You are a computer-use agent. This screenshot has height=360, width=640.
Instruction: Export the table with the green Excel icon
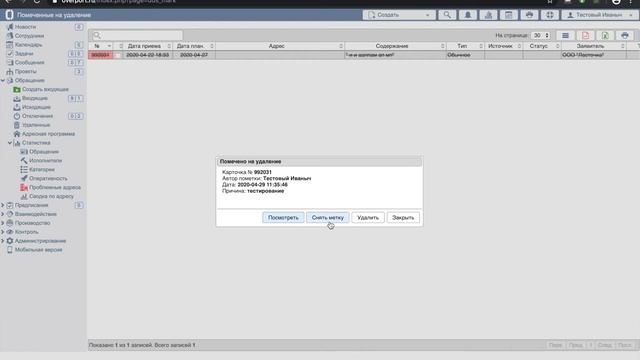(605, 36)
